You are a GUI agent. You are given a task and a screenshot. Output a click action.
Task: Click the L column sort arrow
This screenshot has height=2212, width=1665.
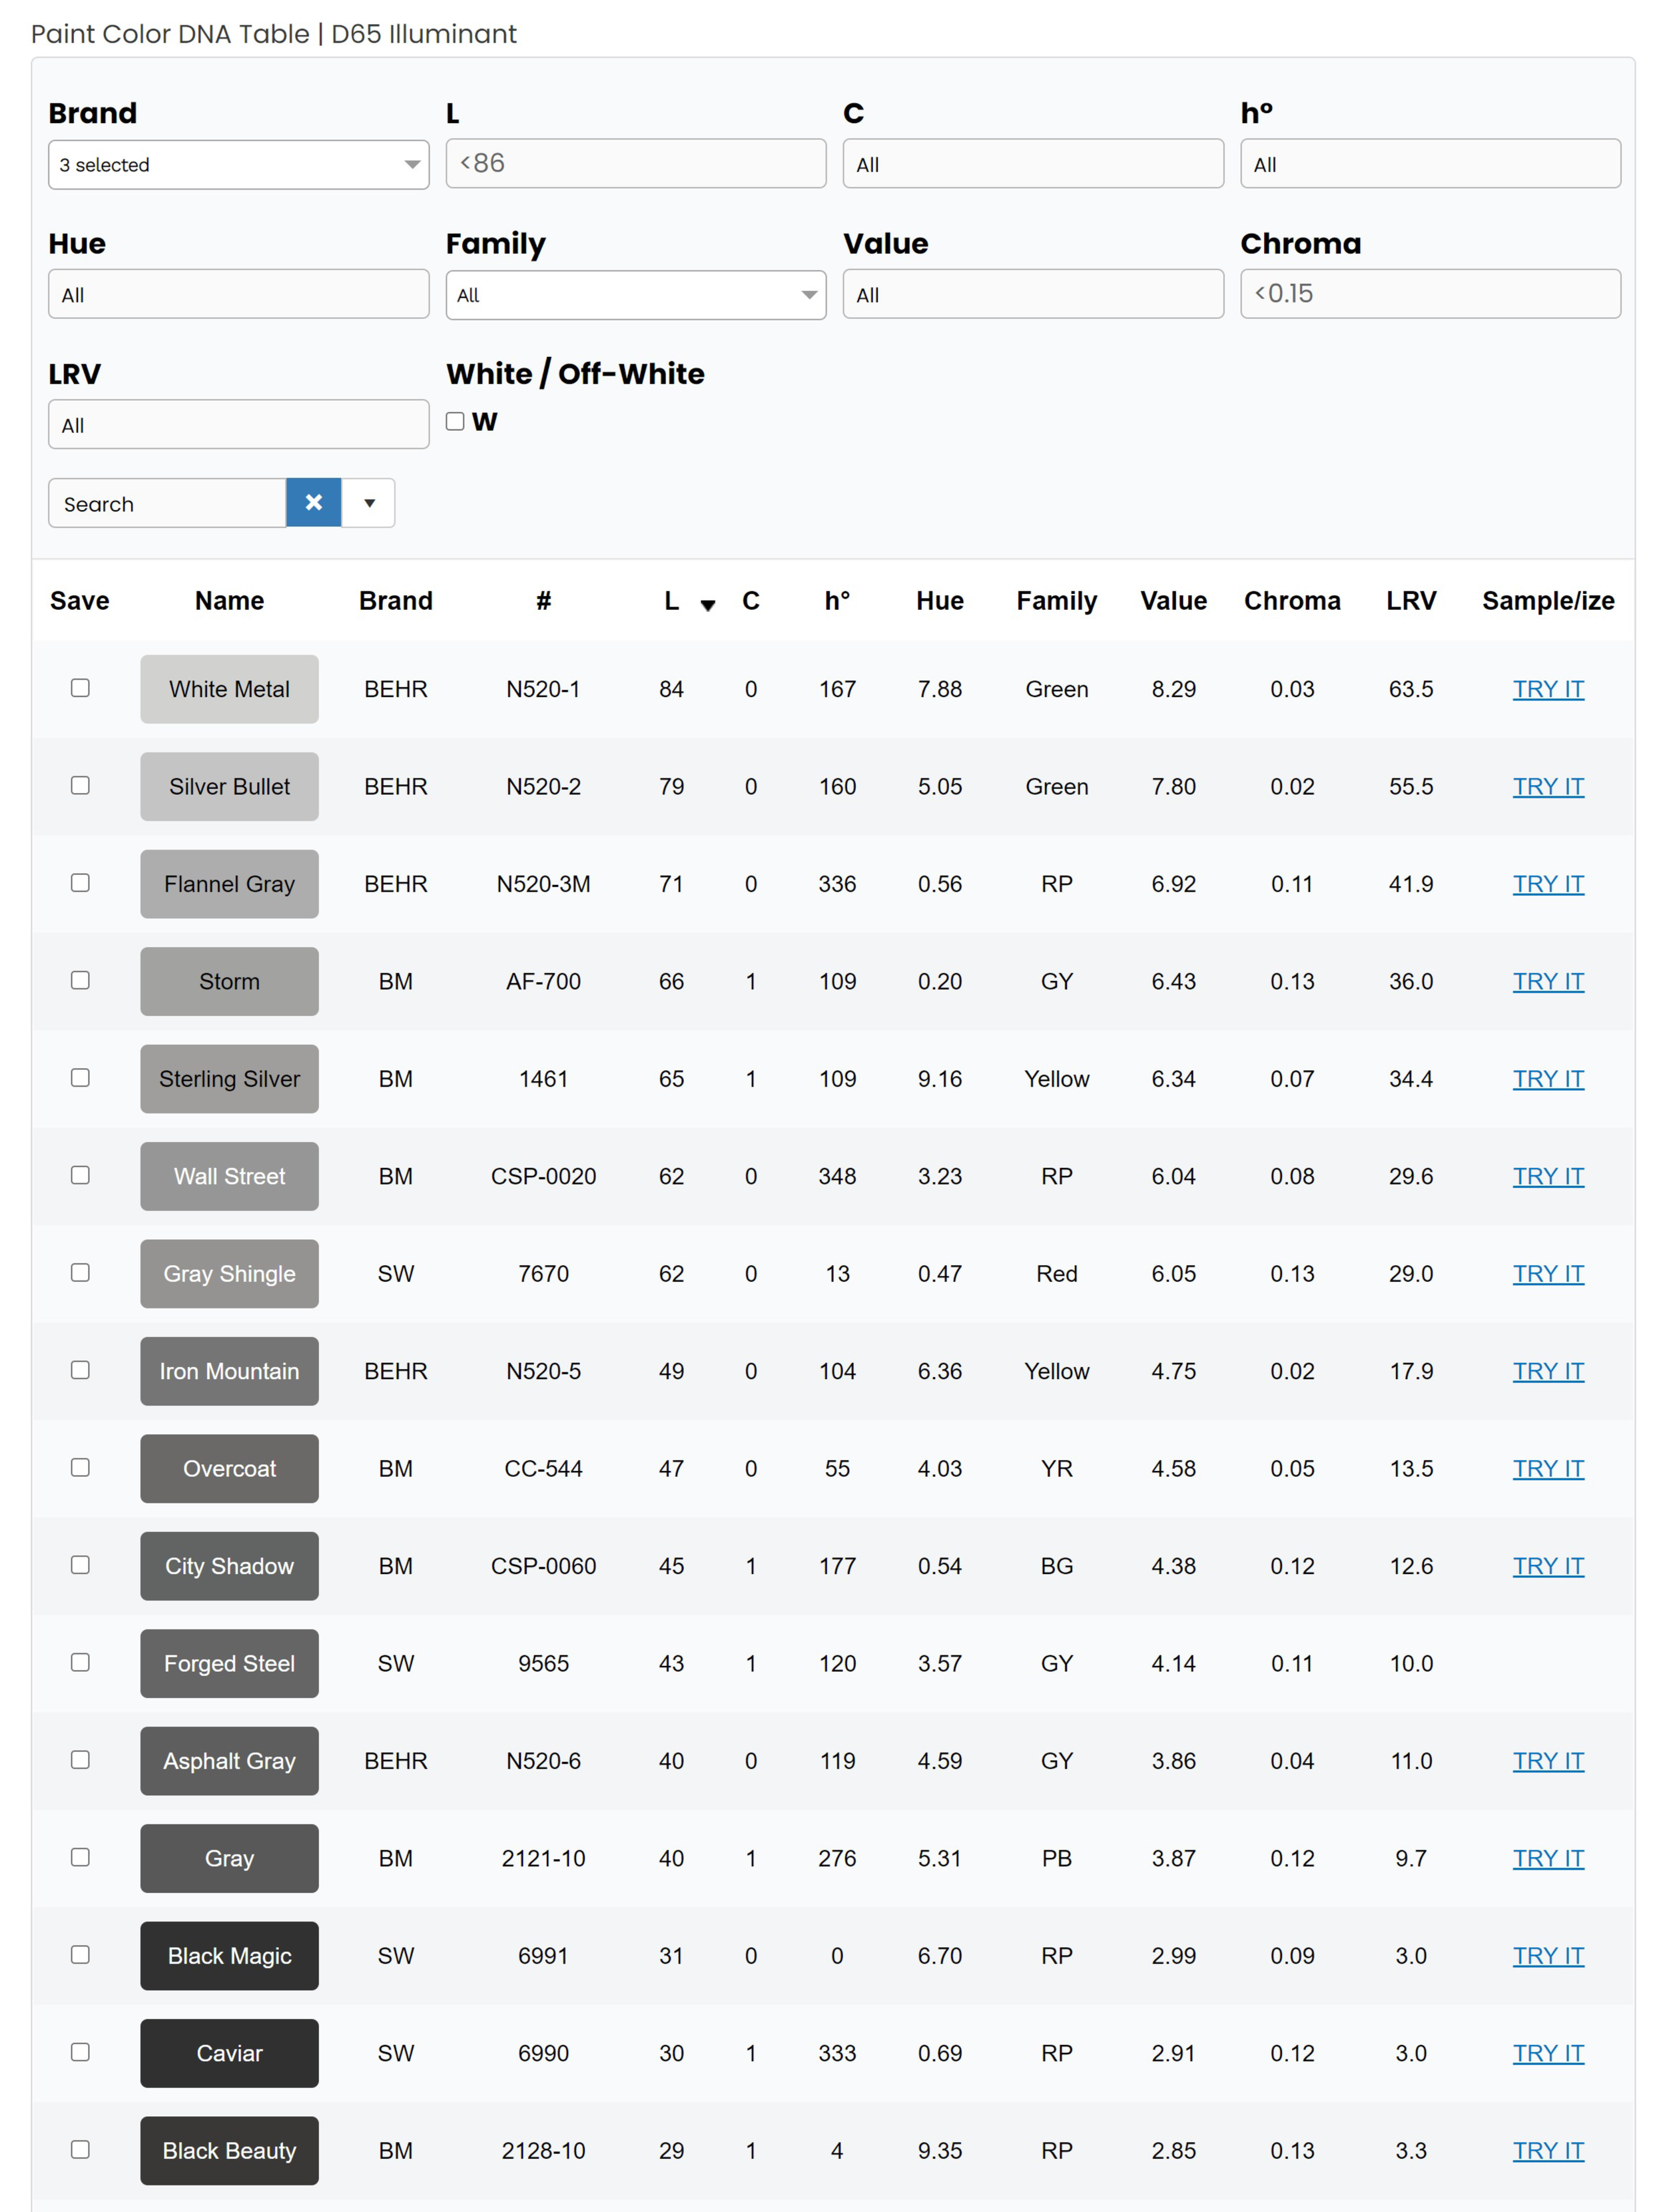click(707, 605)
